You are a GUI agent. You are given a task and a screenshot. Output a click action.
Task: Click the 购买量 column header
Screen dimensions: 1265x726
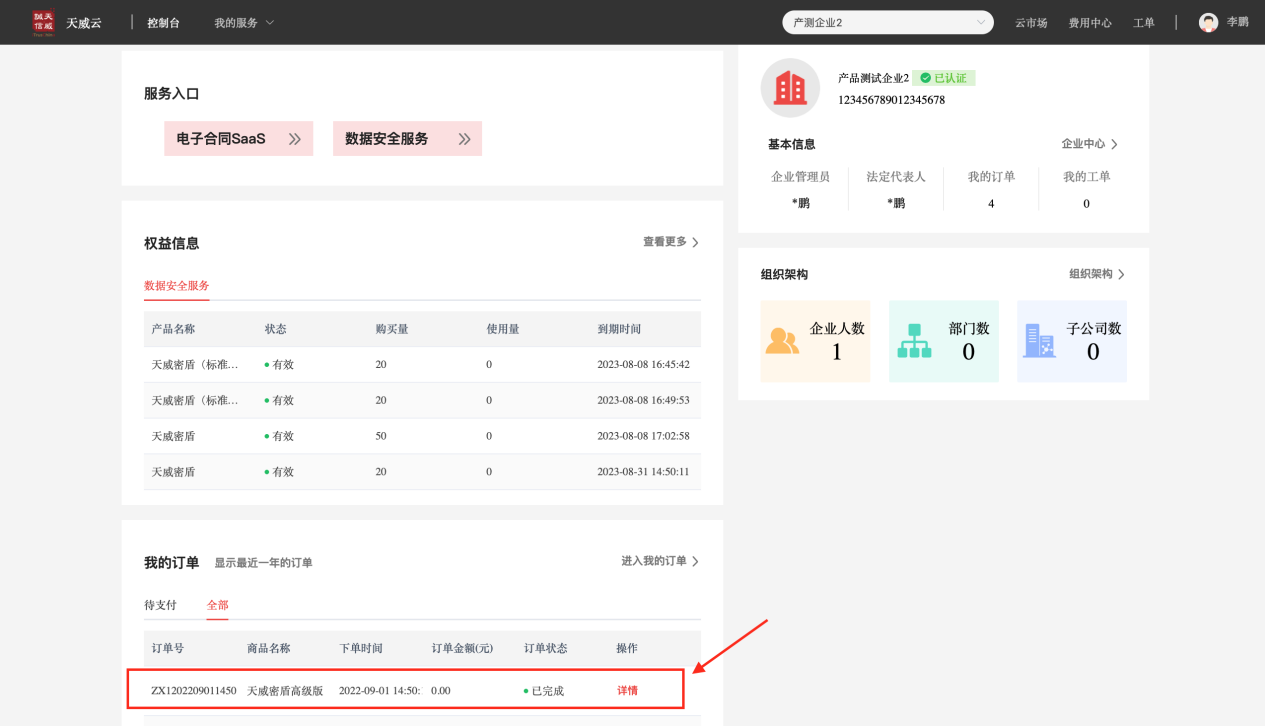pyautogui.click(x=392, y=329)
